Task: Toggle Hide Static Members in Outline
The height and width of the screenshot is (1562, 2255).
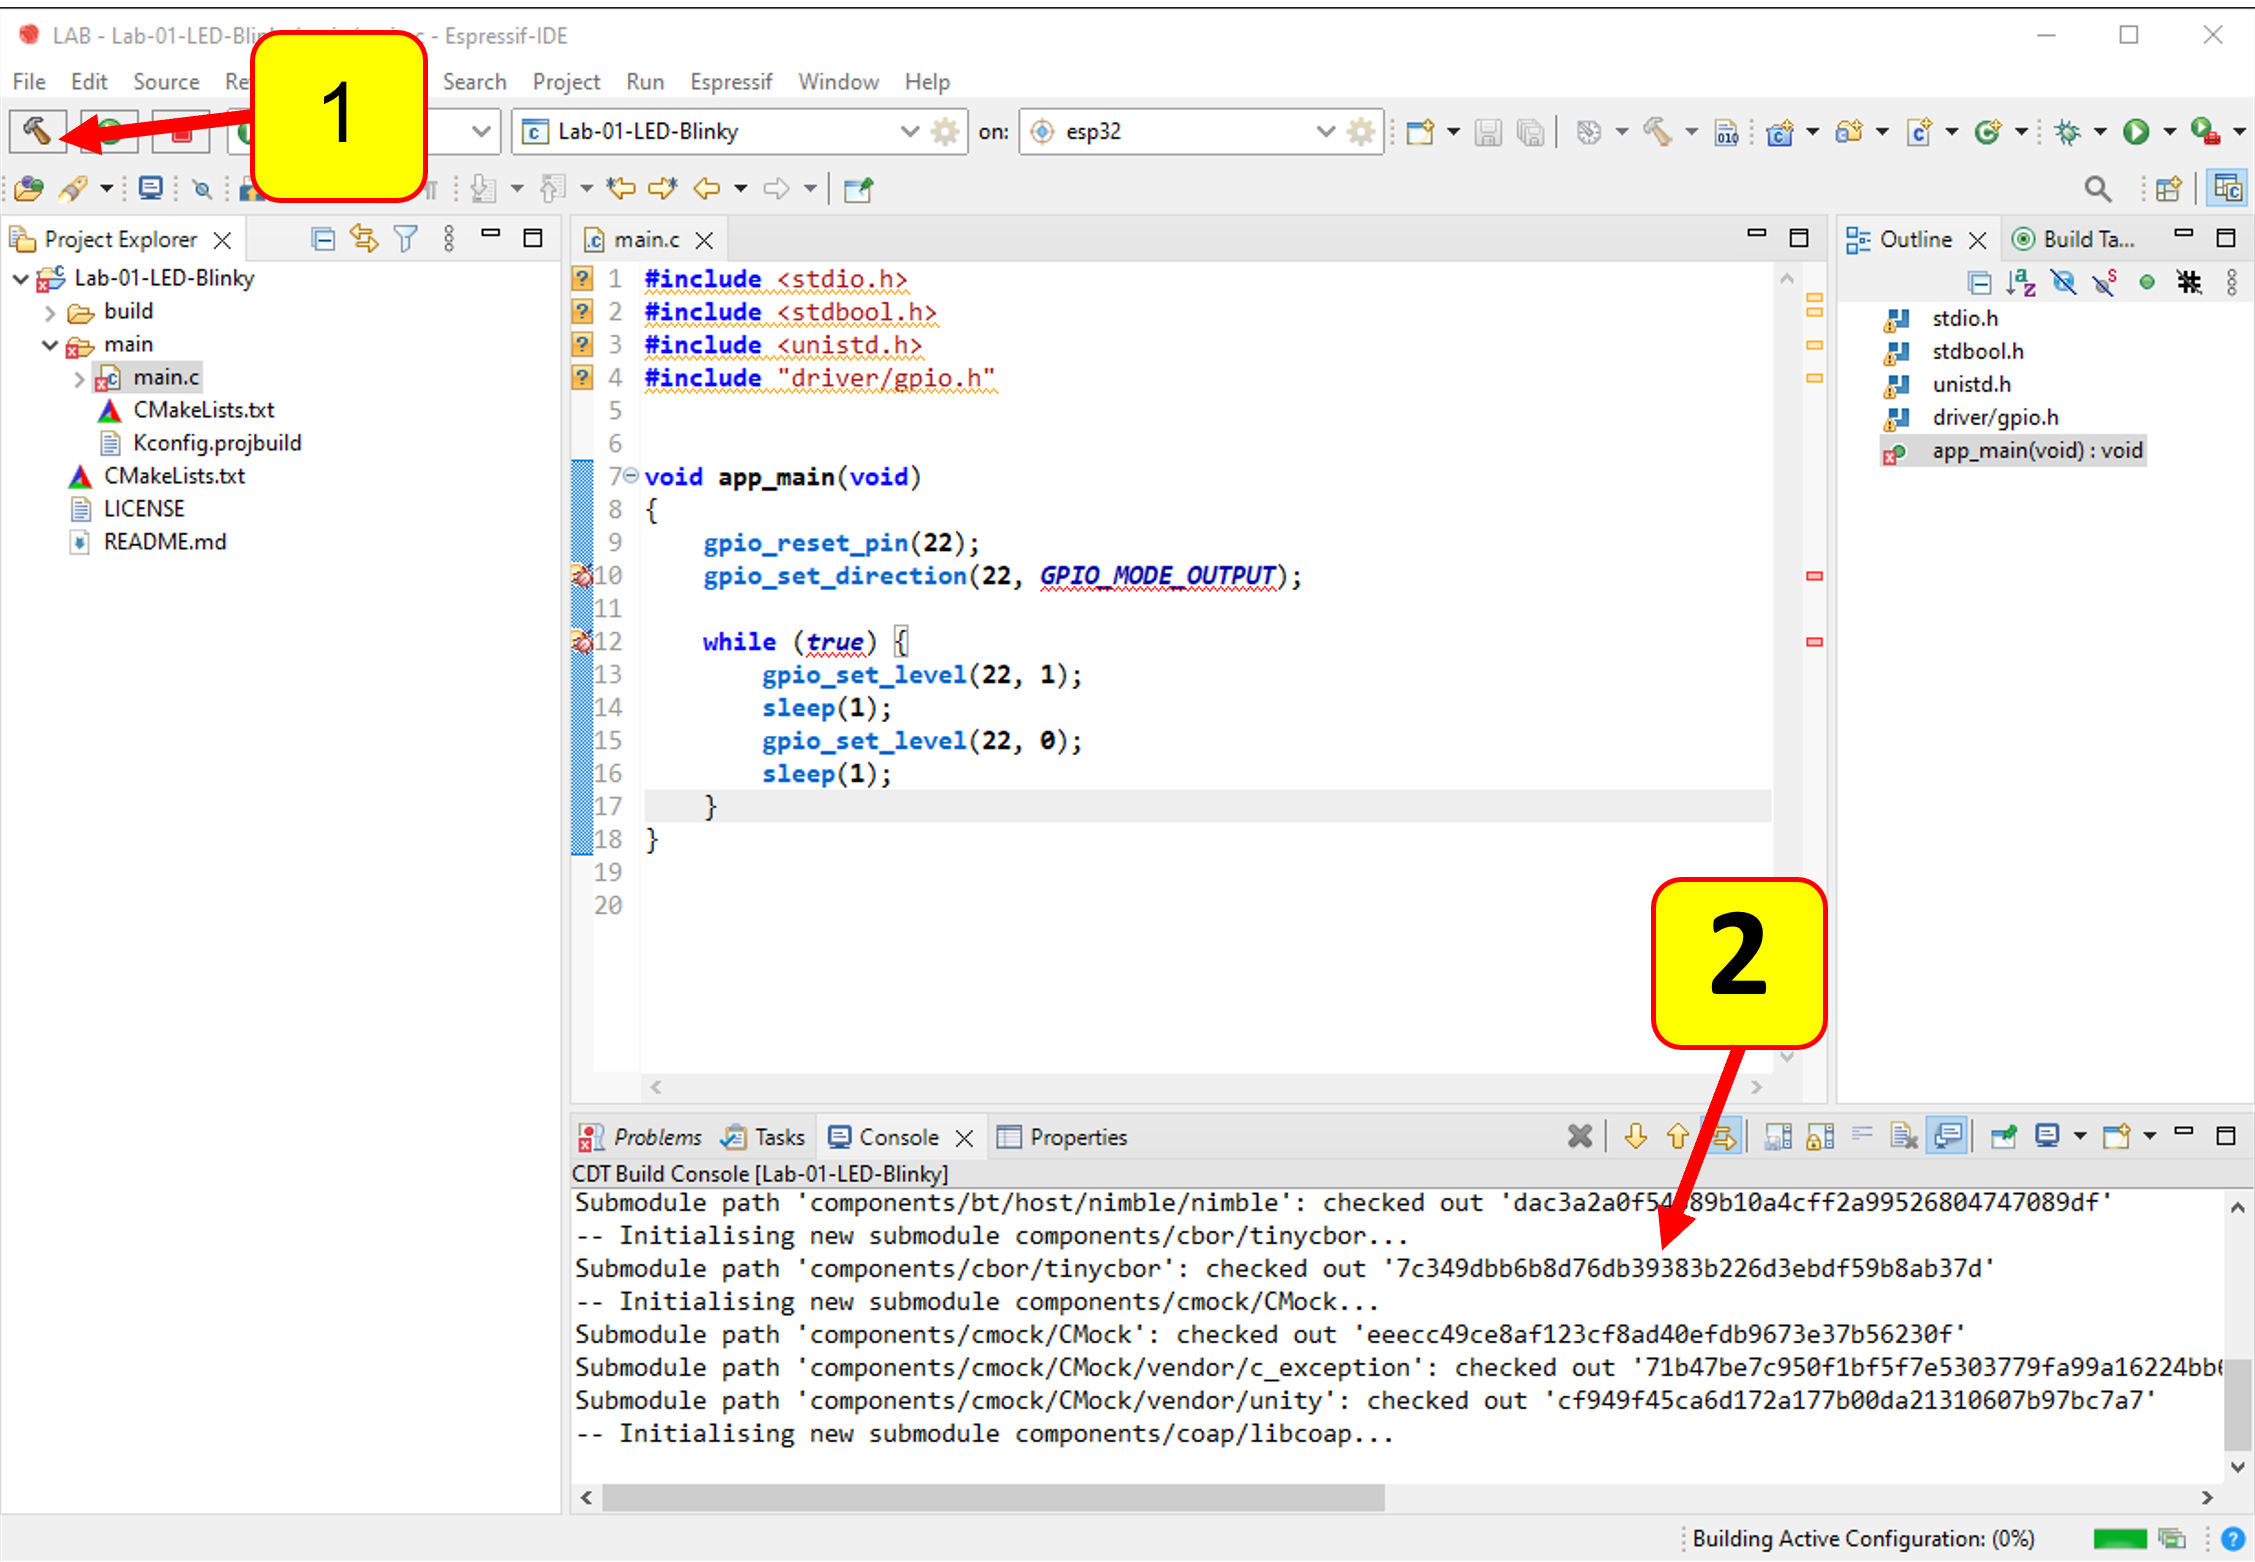Action: click(x=2104, y=283)
